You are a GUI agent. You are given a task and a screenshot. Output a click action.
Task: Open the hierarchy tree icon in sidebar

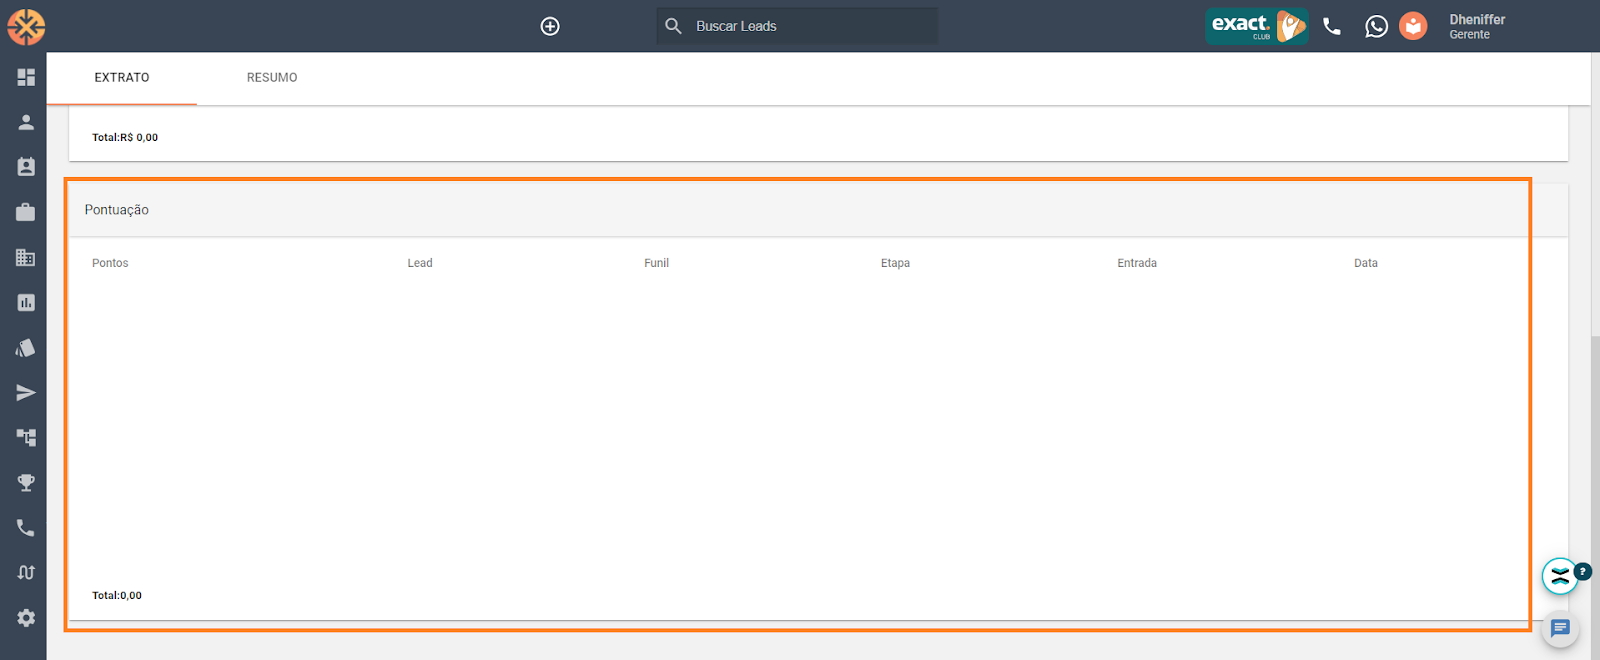point(26,438)
